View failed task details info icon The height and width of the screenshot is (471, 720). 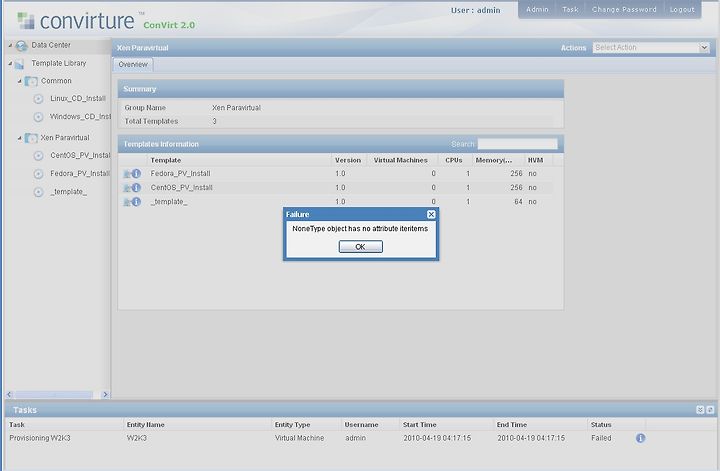tap(641, 438)
